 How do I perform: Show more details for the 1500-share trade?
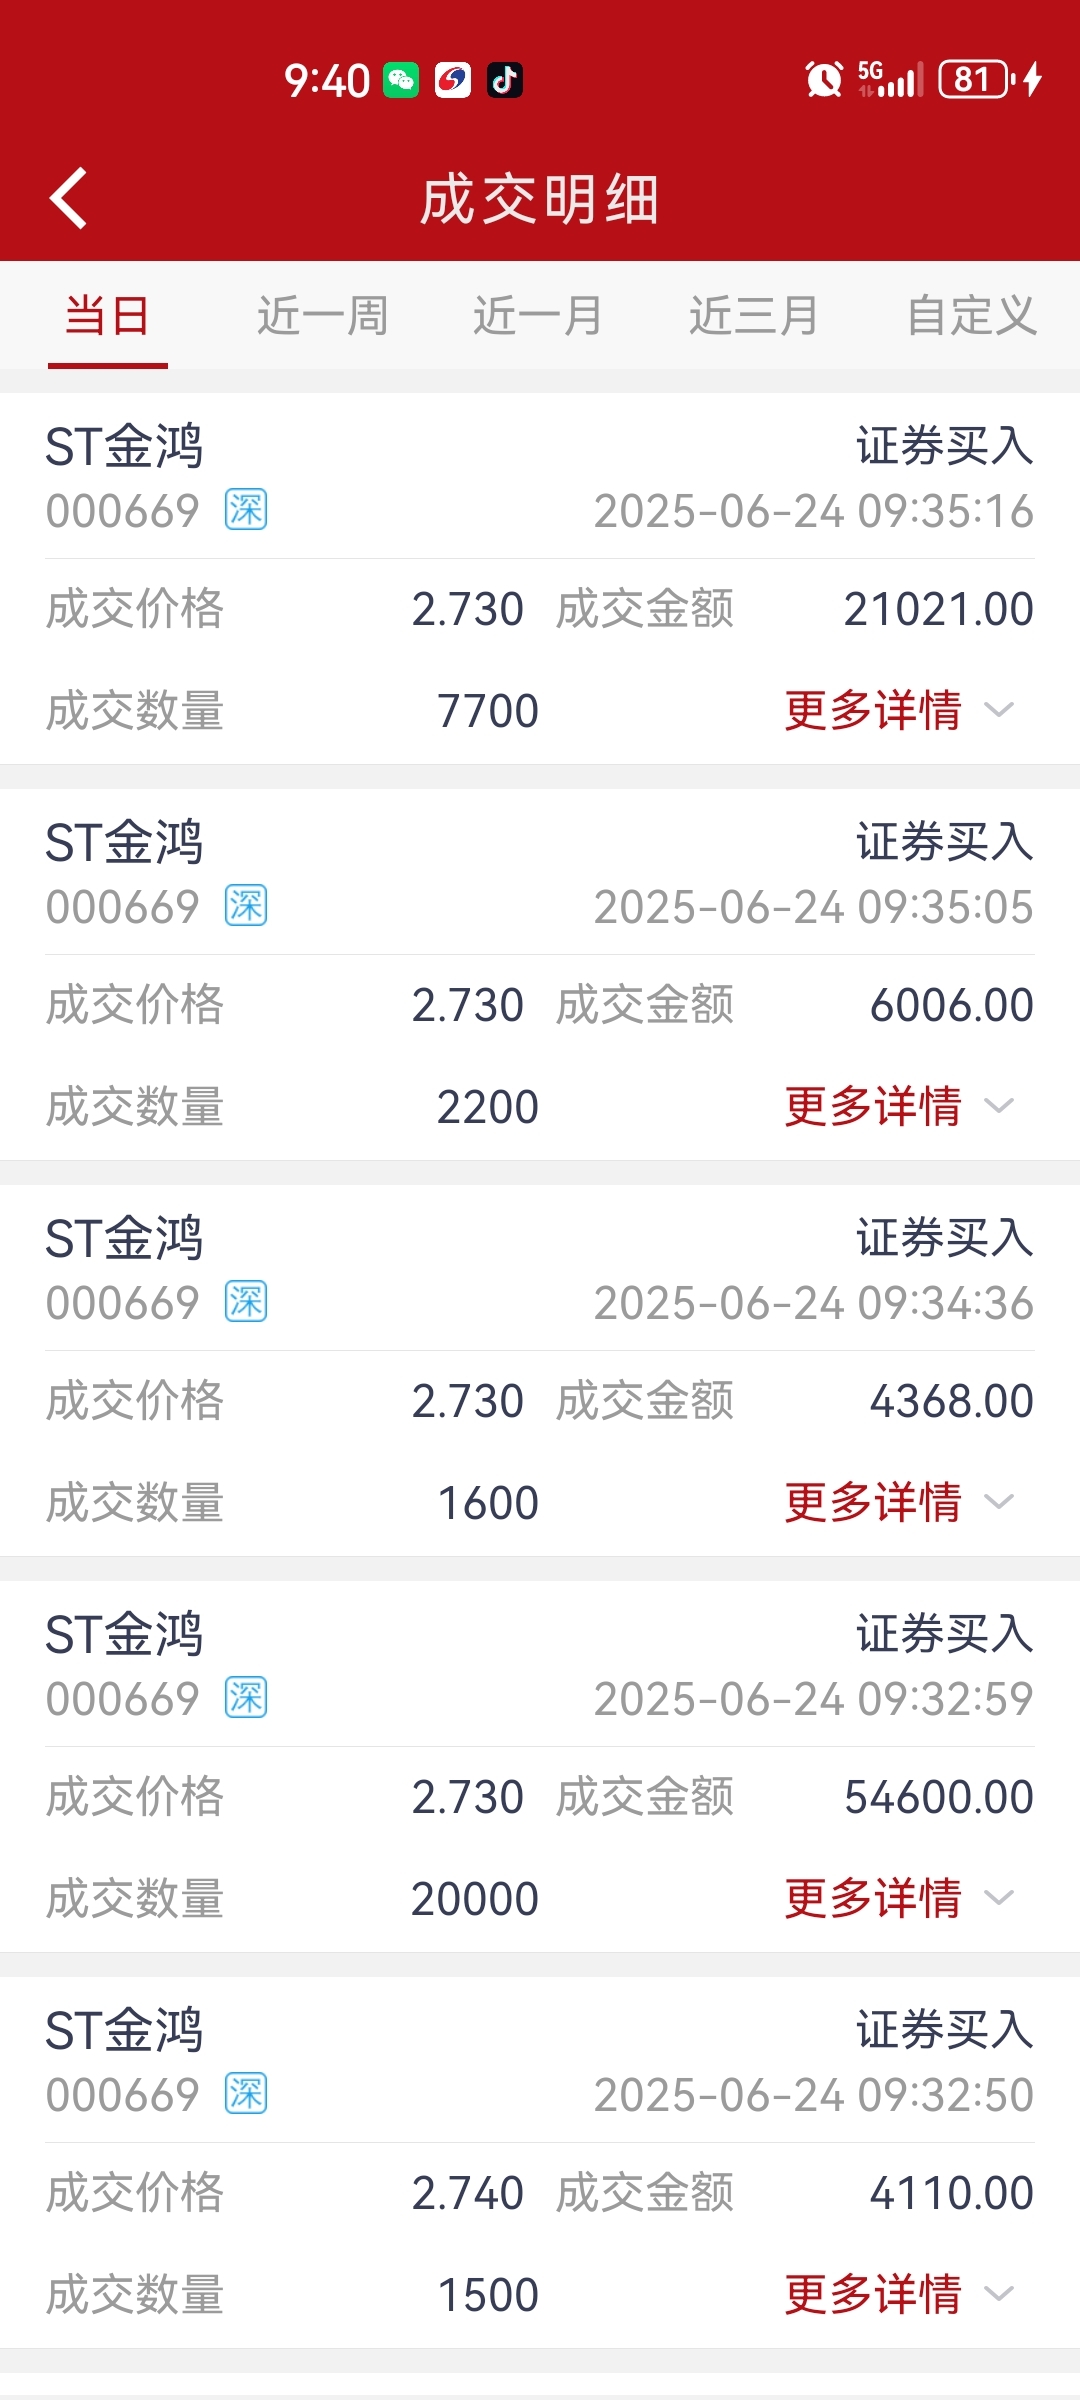(x=899, y=2294)
